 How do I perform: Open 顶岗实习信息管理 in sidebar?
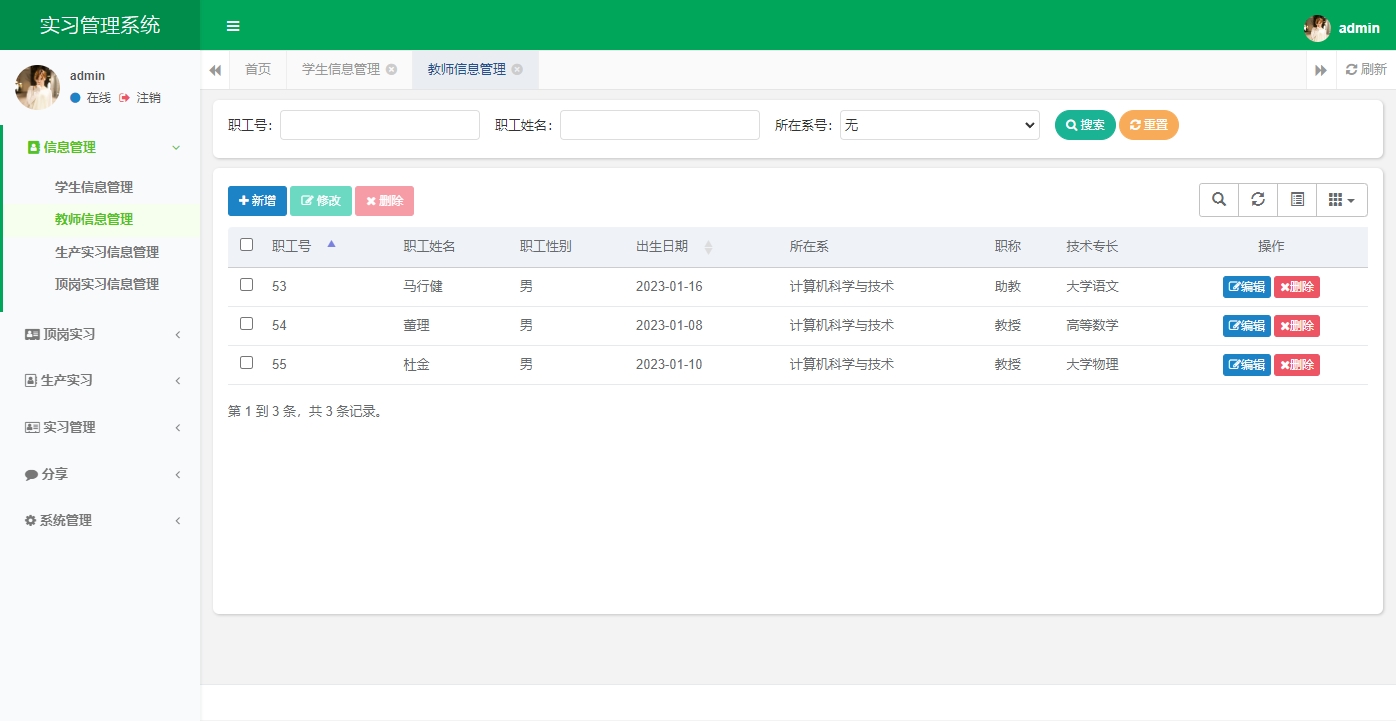pos(107,284)
